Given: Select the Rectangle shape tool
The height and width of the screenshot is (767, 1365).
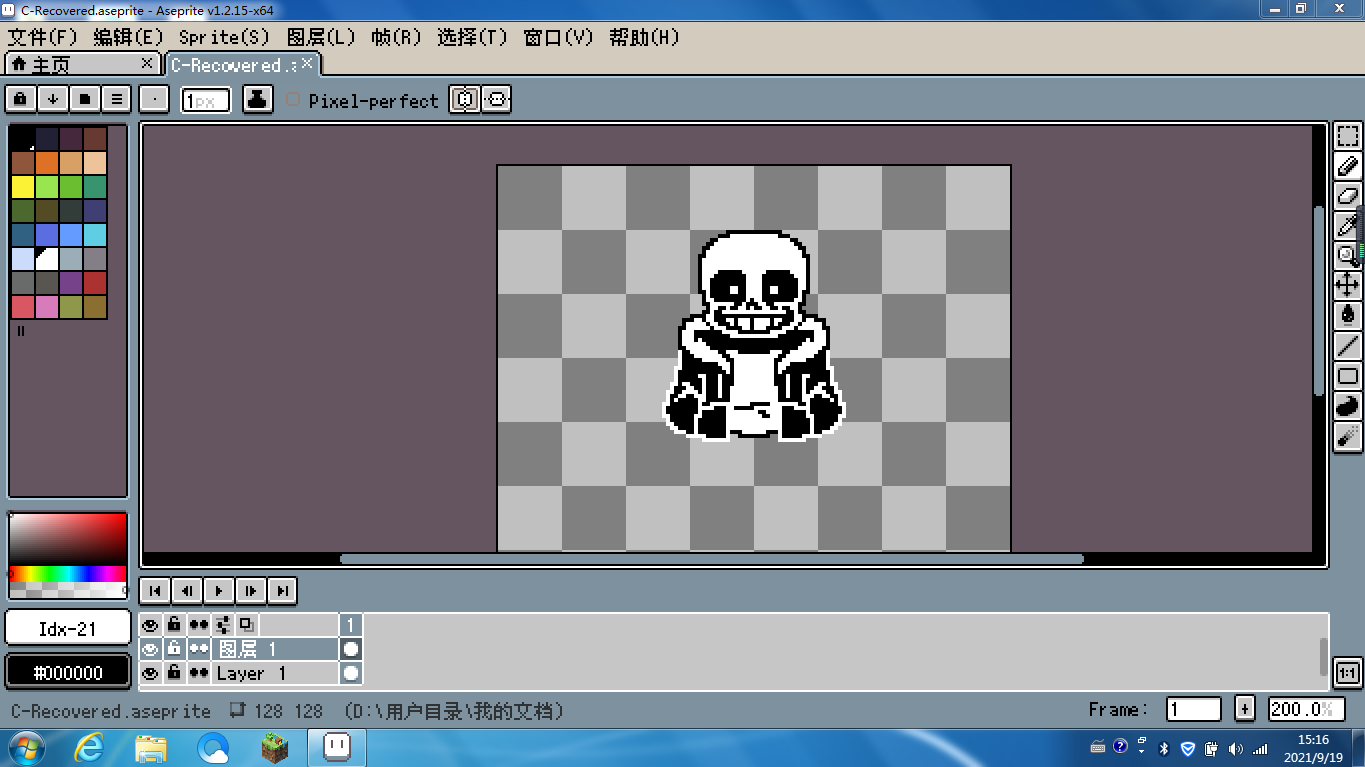Looking at the screenshot, I should (1348, 376).
